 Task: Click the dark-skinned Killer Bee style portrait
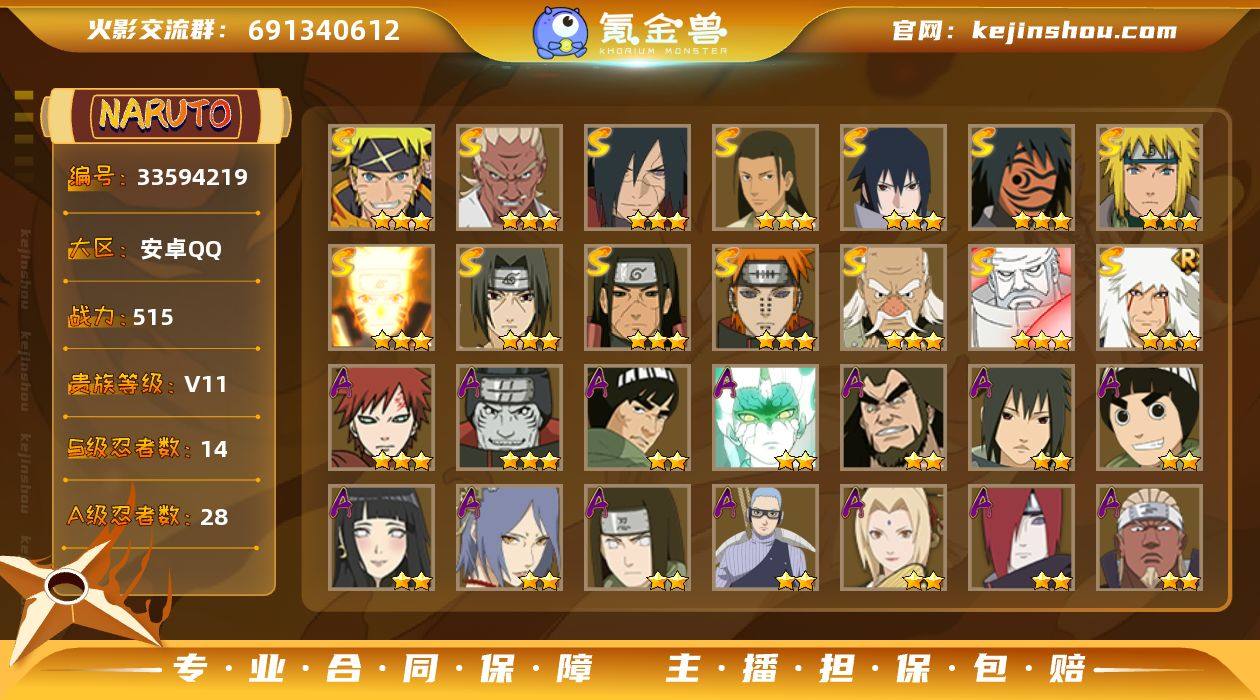click(x=1149, y=537)
